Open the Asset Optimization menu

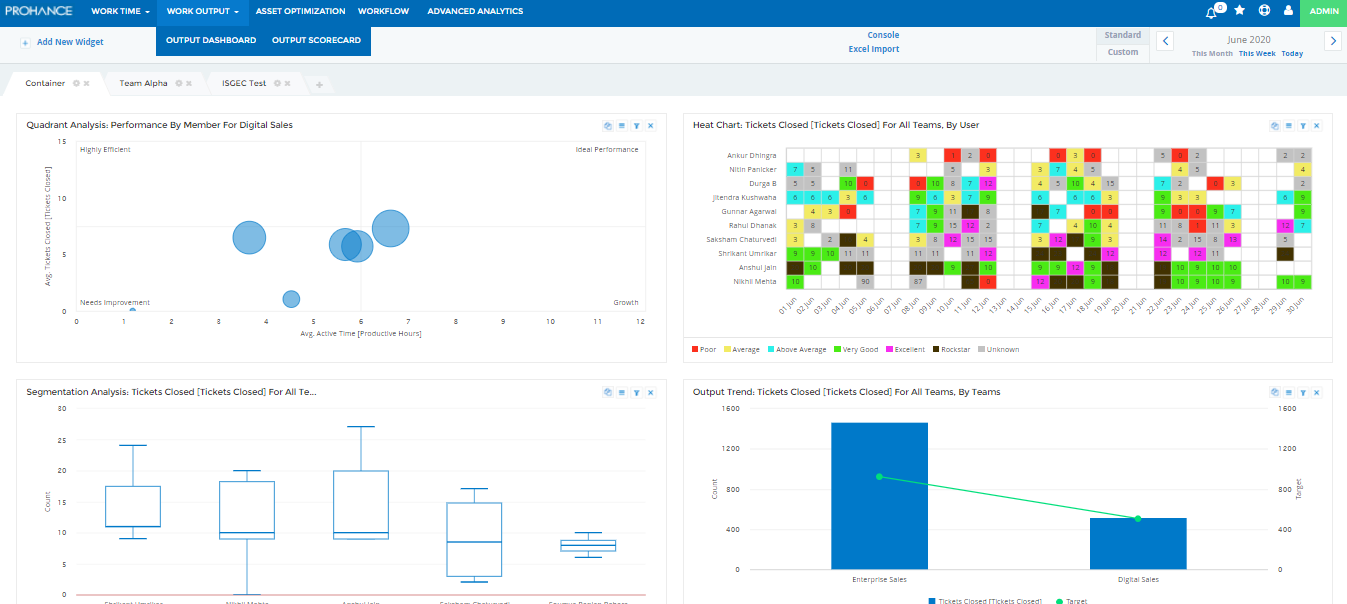click(300, 11)
